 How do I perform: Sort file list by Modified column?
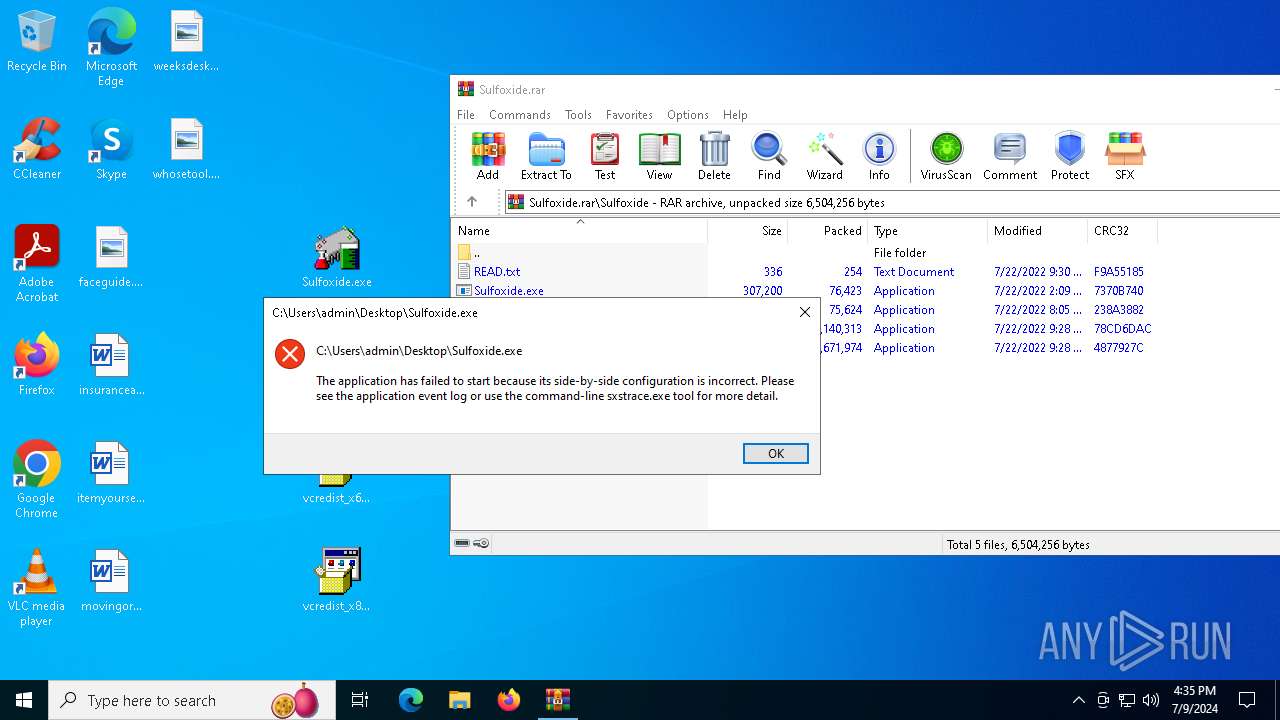click(x=1038, y=231)
